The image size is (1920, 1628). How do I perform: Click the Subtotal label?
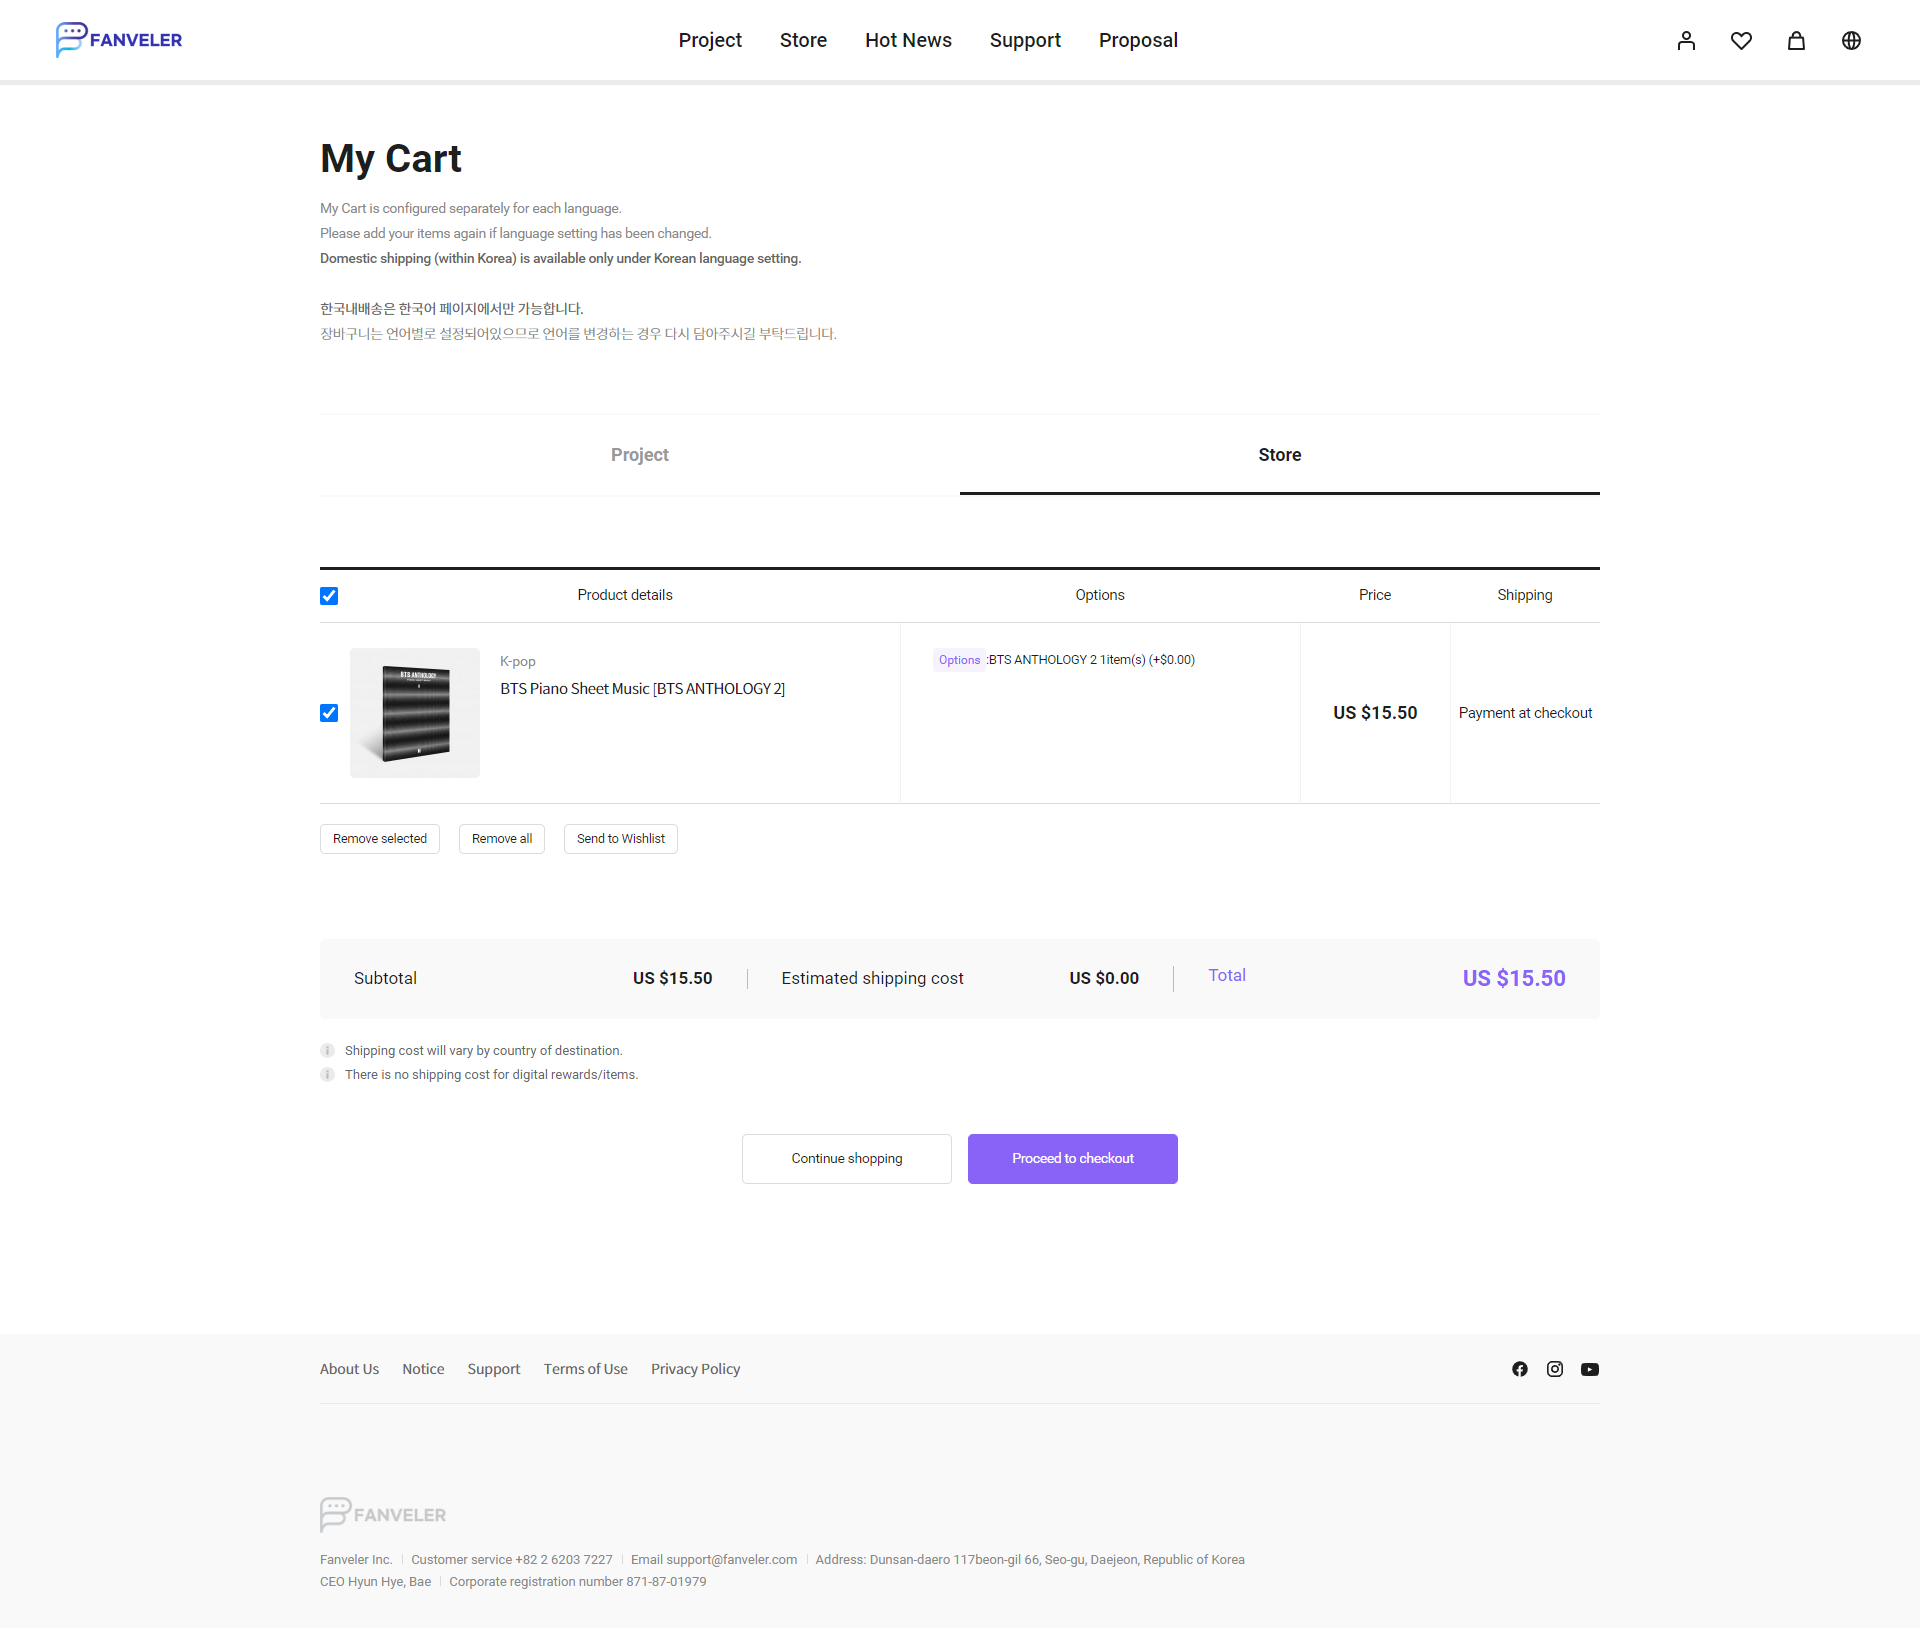pyautogui.click(x=385, y=978)
